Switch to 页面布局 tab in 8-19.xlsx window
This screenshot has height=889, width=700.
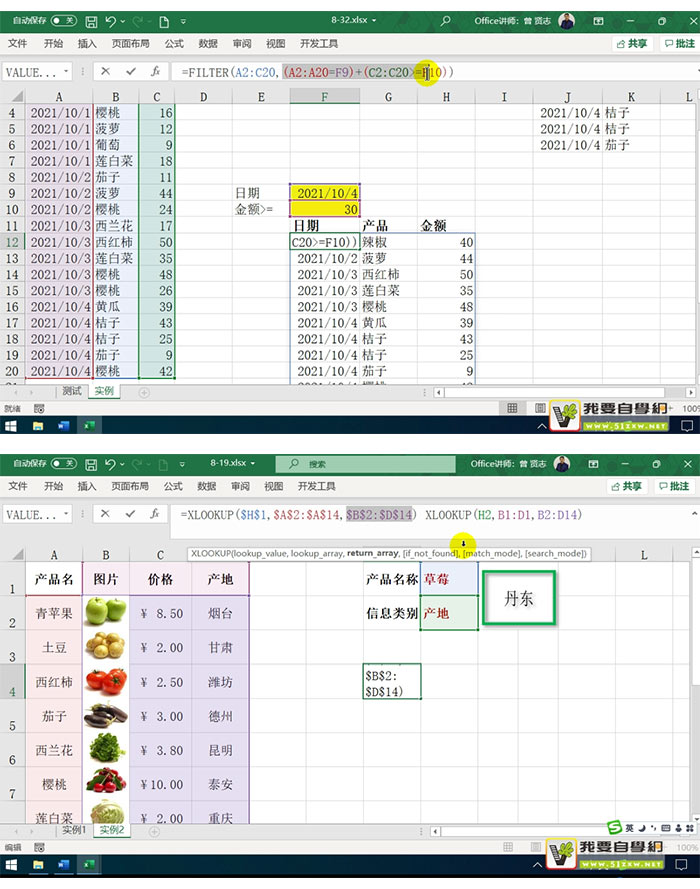[x=130, y=486]
